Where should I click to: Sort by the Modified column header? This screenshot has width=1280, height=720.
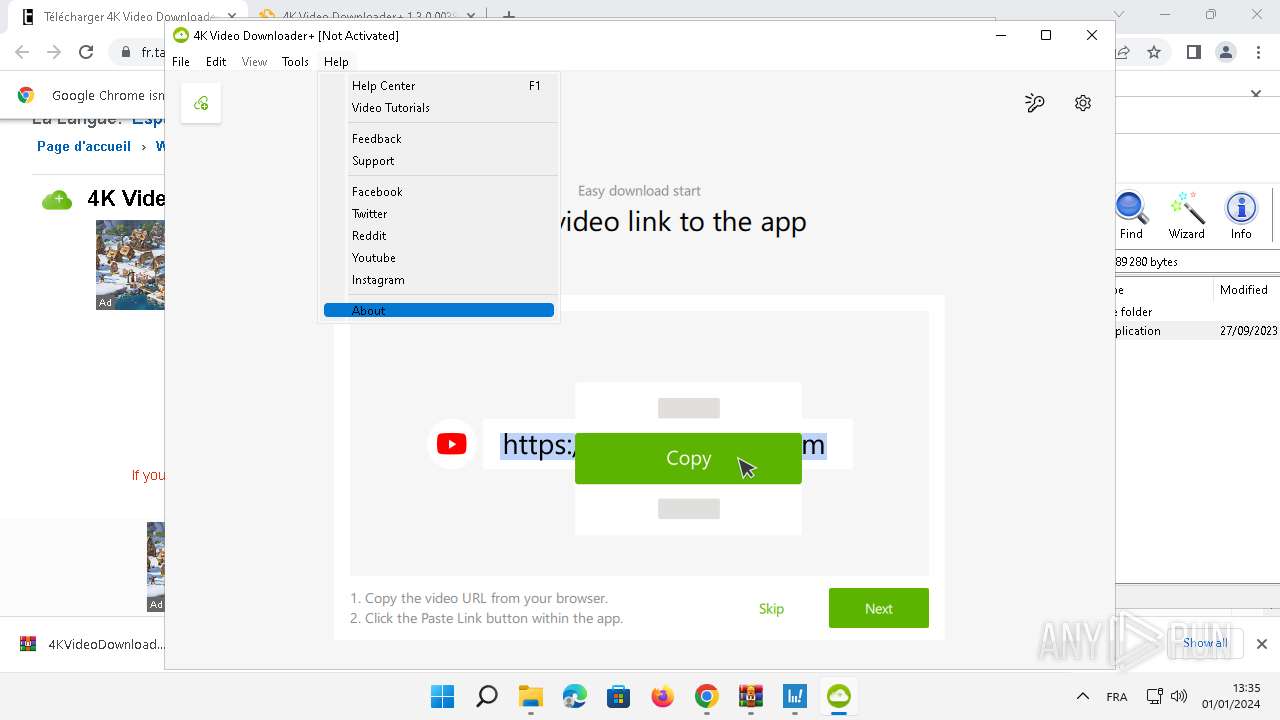coord(1244,290)
